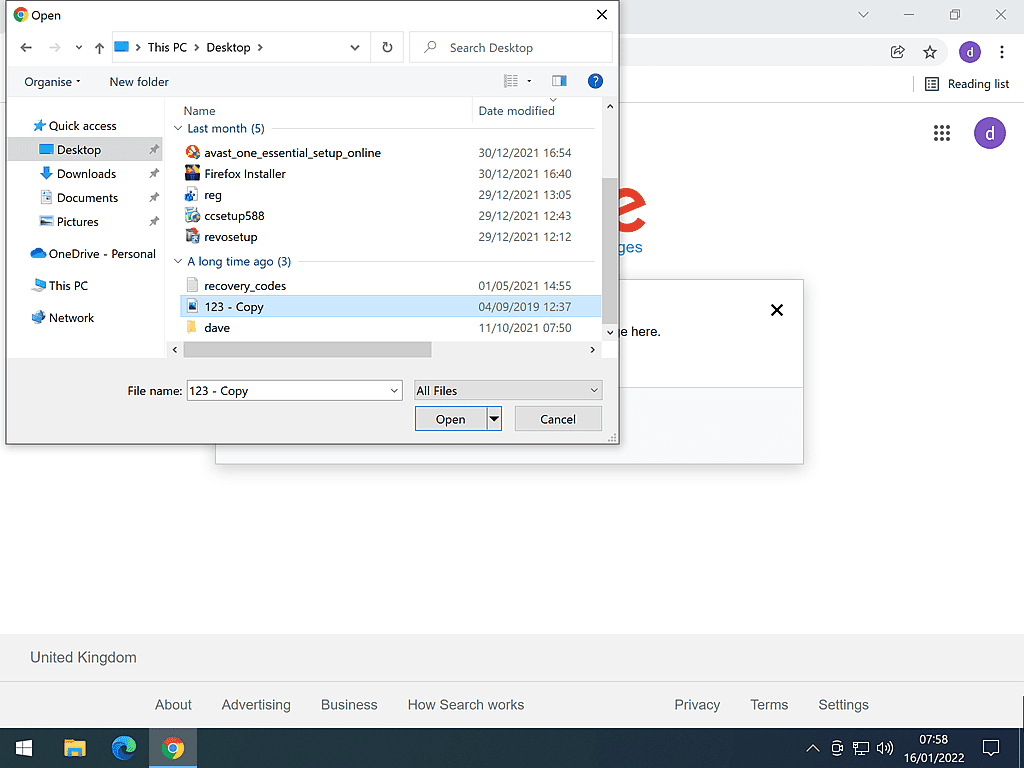The height and width of the screenshot is (768, 1024).
Task: Click the Up one level arrow icon
Action: pos(99,48)
